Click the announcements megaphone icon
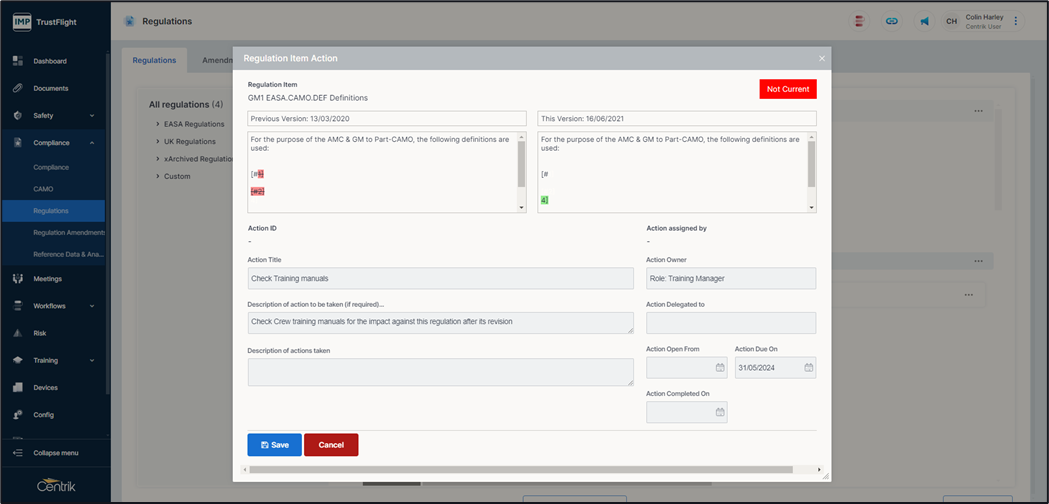This screenshot has width=1049, height=504. coord(924,21)
